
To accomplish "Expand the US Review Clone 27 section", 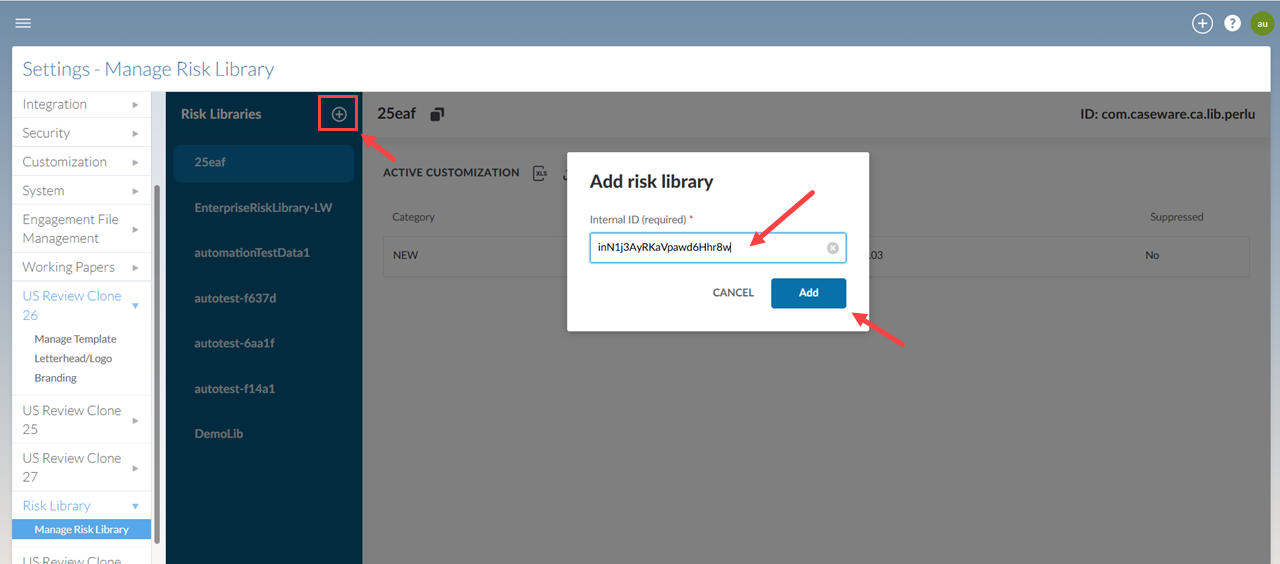I will click(81, 467).
